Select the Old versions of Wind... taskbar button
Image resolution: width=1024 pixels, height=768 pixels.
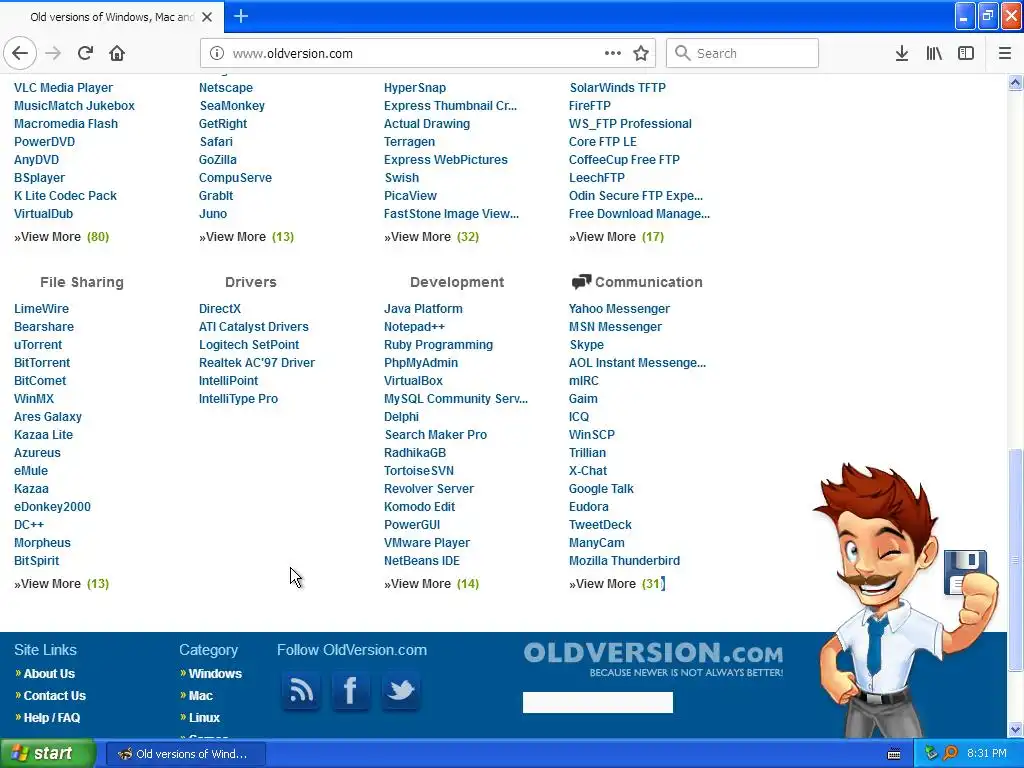(185, 754)
